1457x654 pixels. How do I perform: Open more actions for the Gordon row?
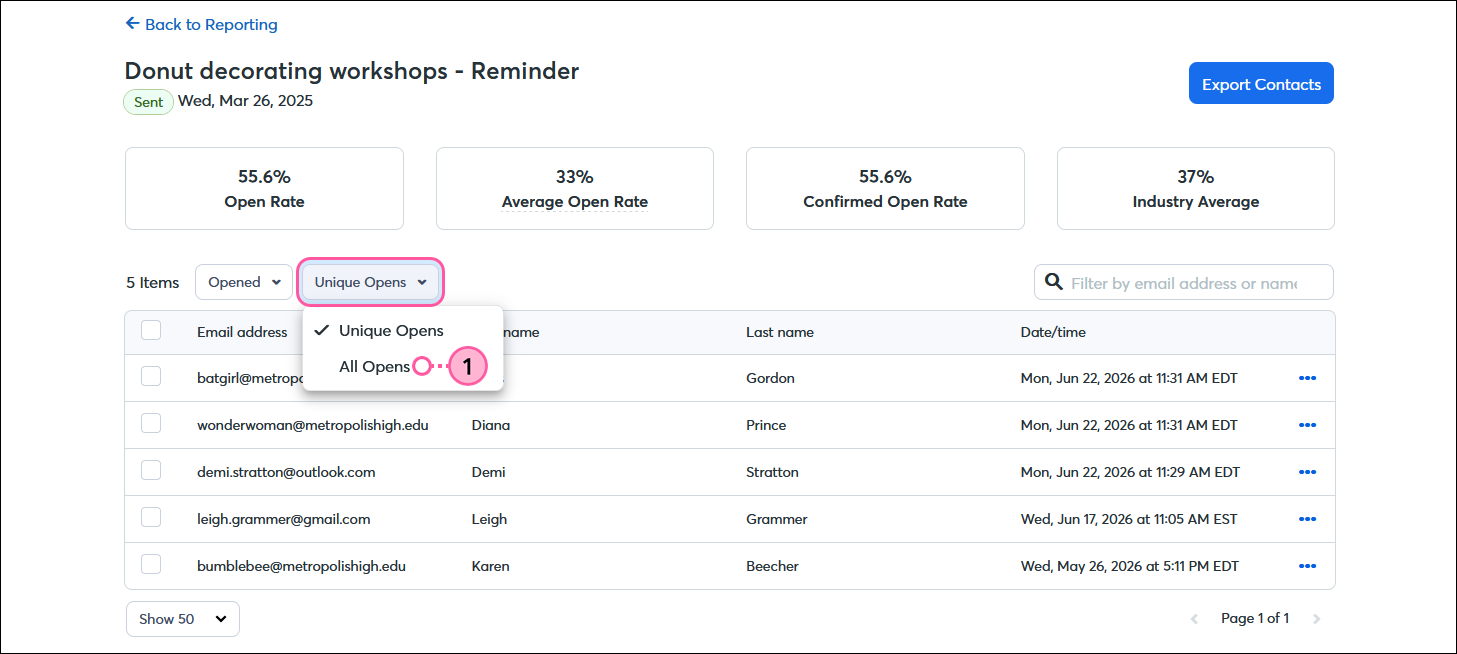[1307, 378]
